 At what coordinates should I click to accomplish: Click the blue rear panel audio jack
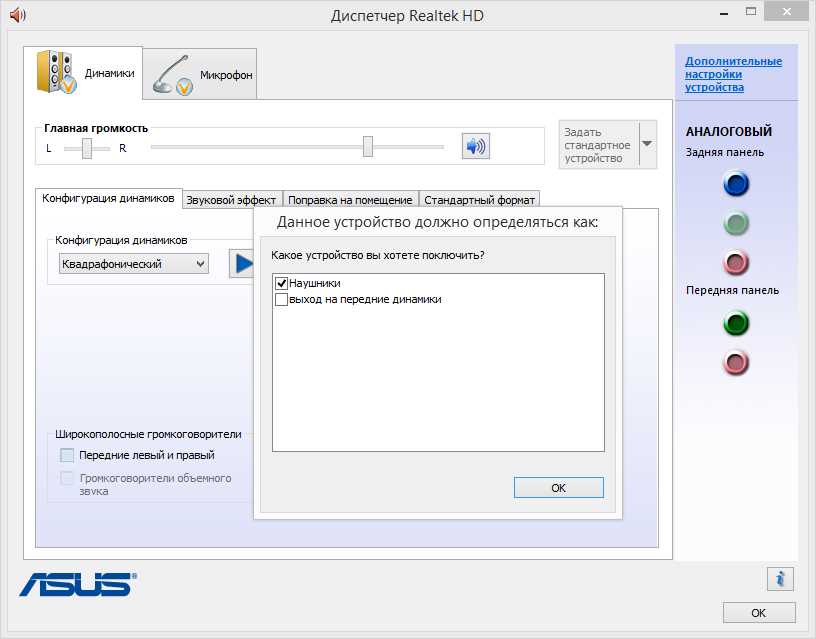736,184
